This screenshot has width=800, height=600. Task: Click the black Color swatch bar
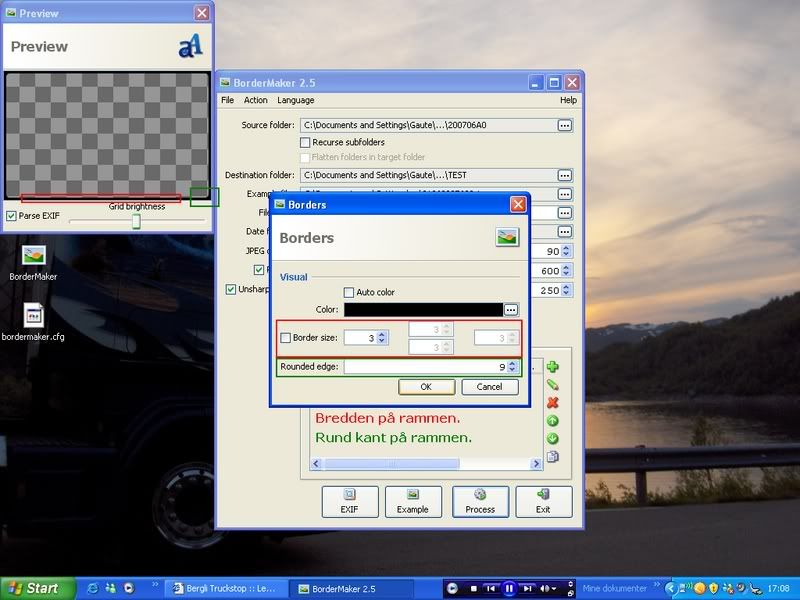[x=423, y=310]
